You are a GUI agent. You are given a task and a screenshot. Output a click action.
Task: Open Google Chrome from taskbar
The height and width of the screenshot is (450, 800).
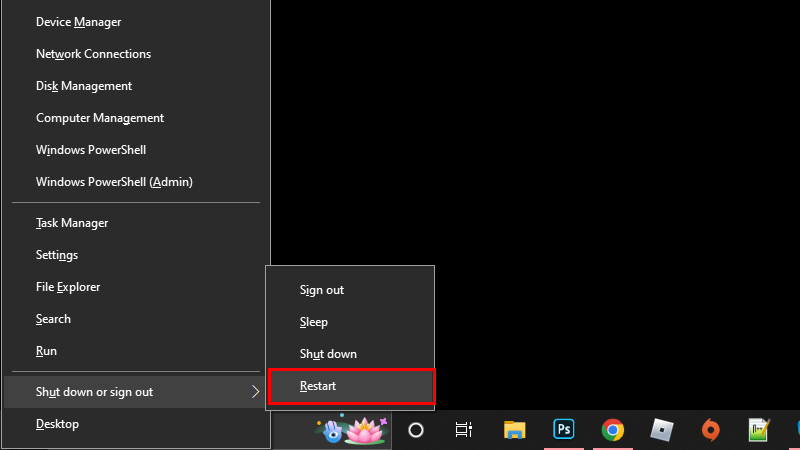613,430
